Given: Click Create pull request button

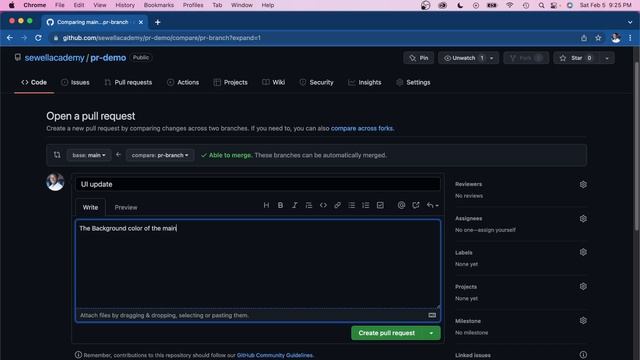Looking at the screenshot, I should click(x=387, y=333).
